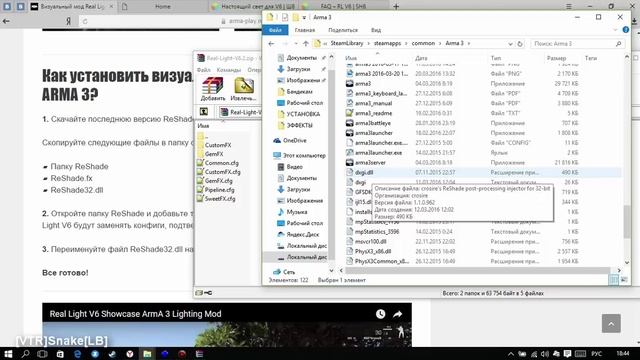Go up one level in WinRAR path bar
Viewport: 640px width, 360px height.
click(x=204, y=112)
